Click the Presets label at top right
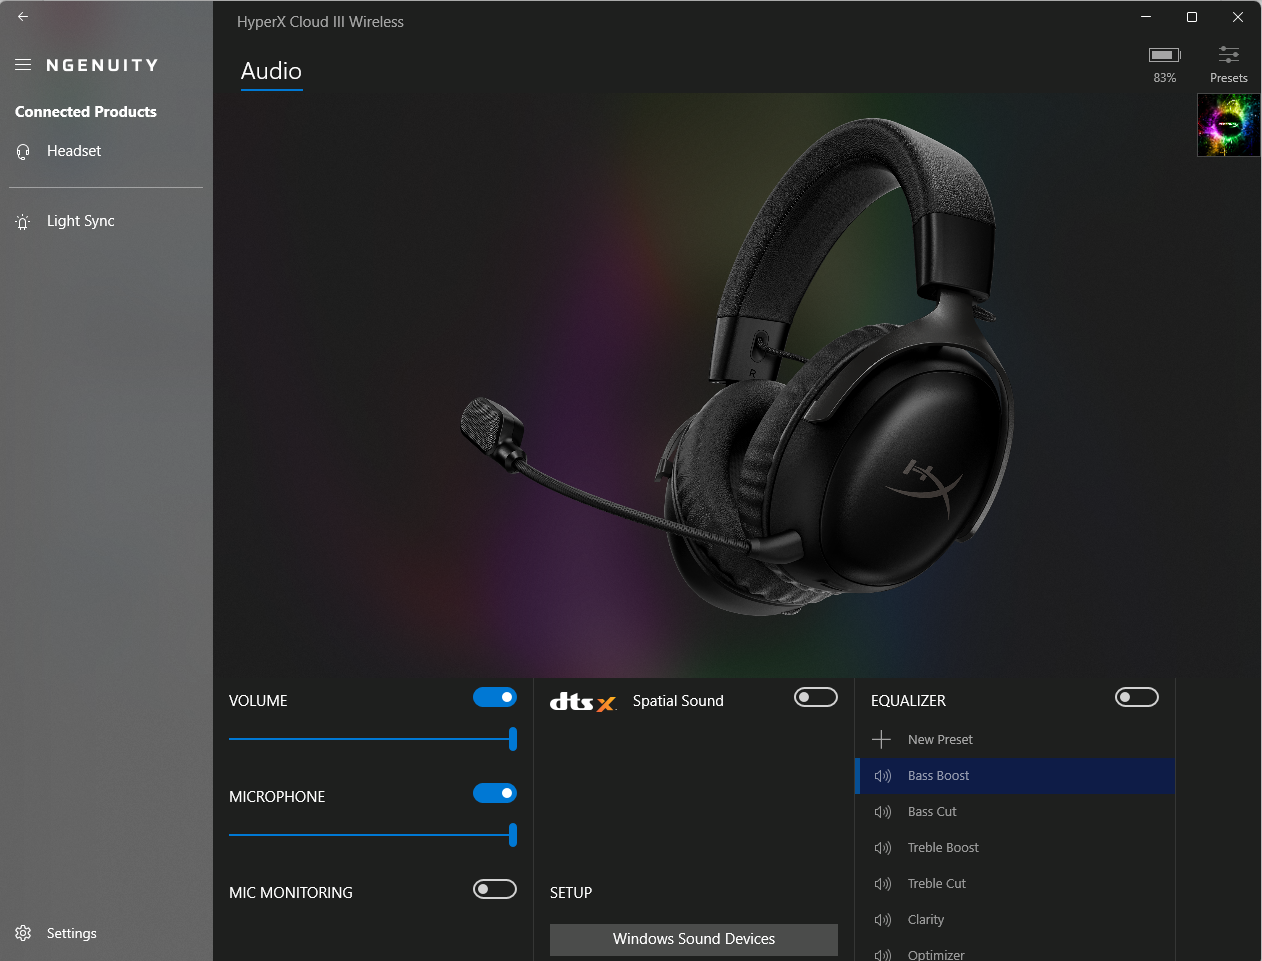 click(1229, 78)
